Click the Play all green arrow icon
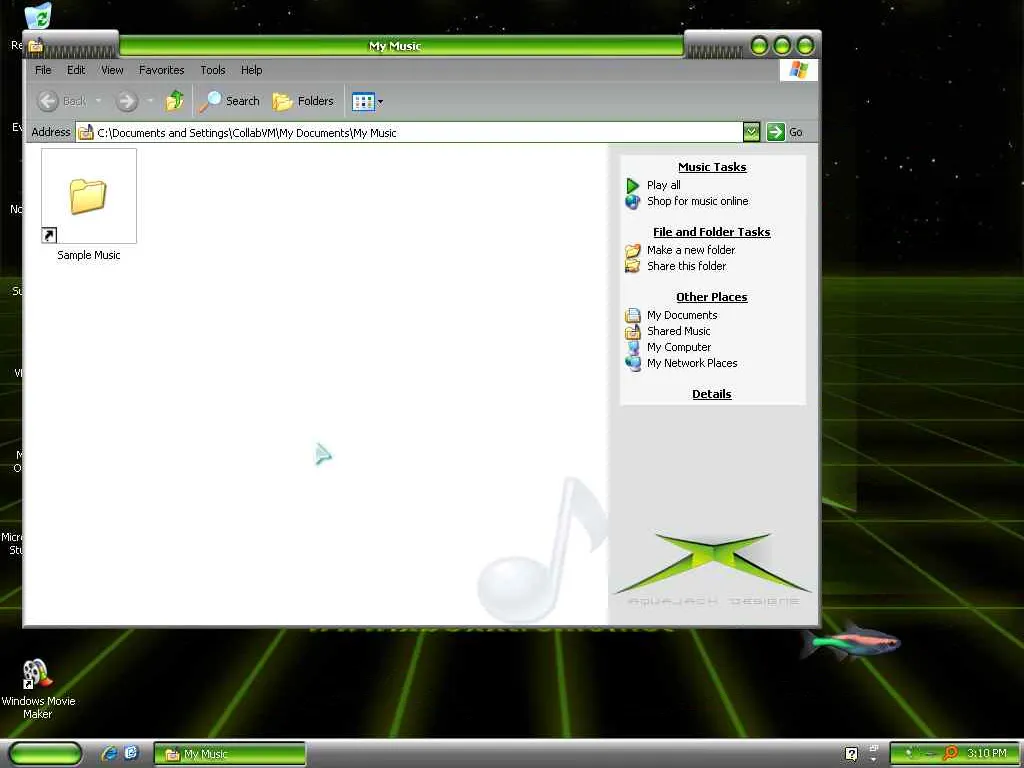Viewport: 1024px width, 768px height. tap(632, 185)
